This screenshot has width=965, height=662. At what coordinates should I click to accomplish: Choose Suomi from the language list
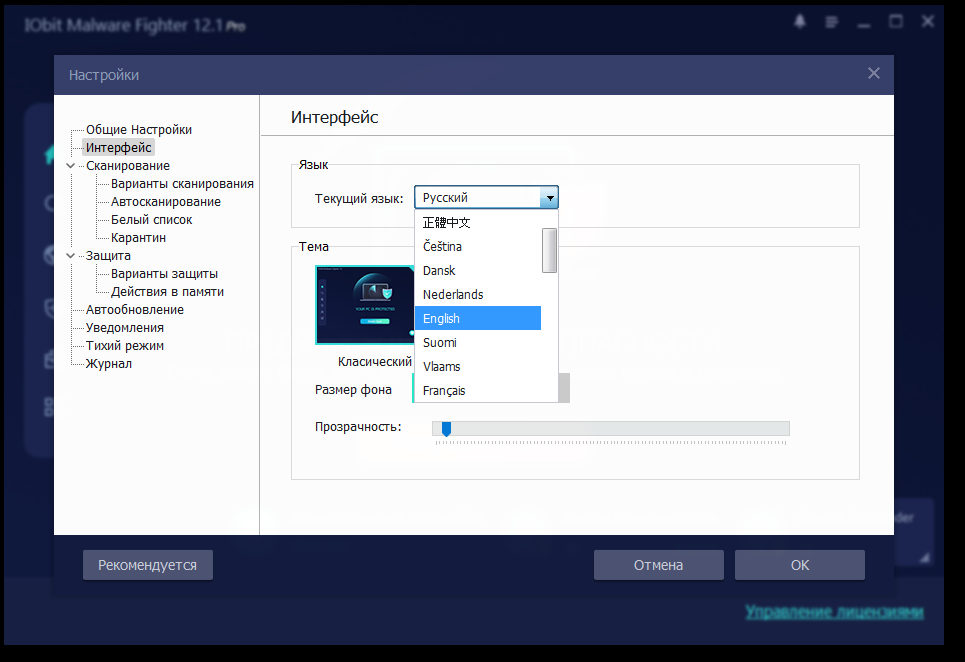coord(478,342)
